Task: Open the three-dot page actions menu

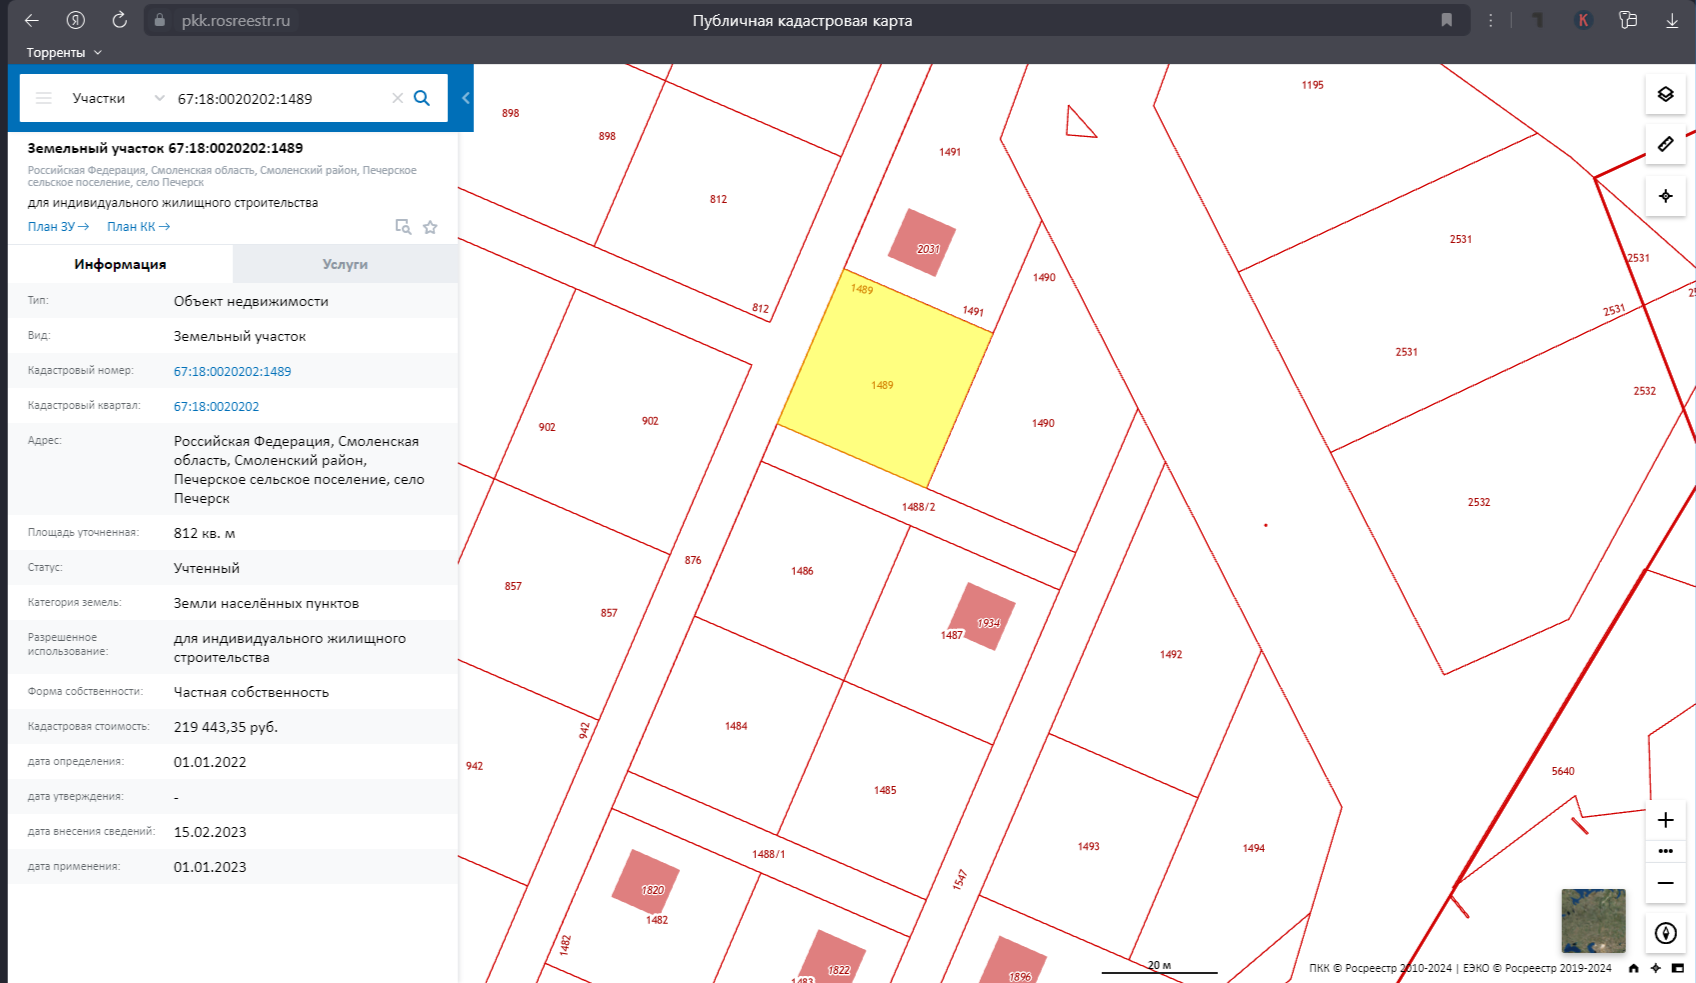Action: [1491, 20]
